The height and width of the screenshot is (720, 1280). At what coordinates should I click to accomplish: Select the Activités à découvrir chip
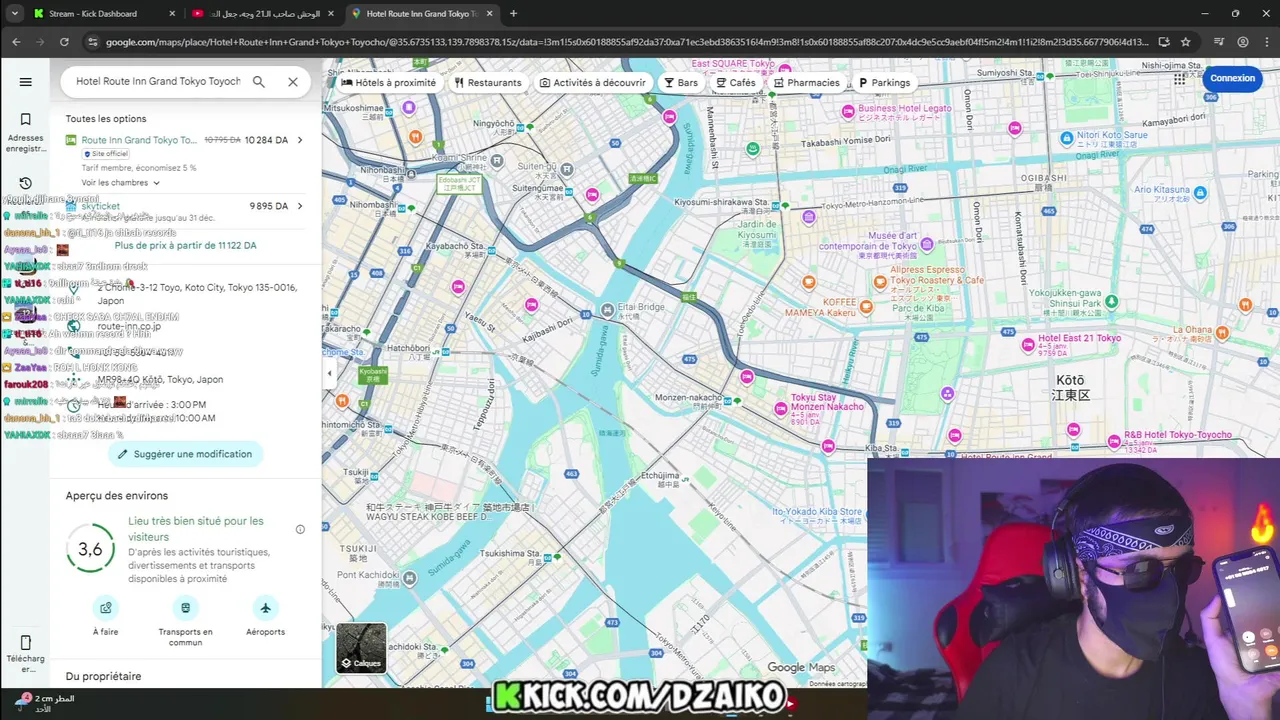pos(593,83)
